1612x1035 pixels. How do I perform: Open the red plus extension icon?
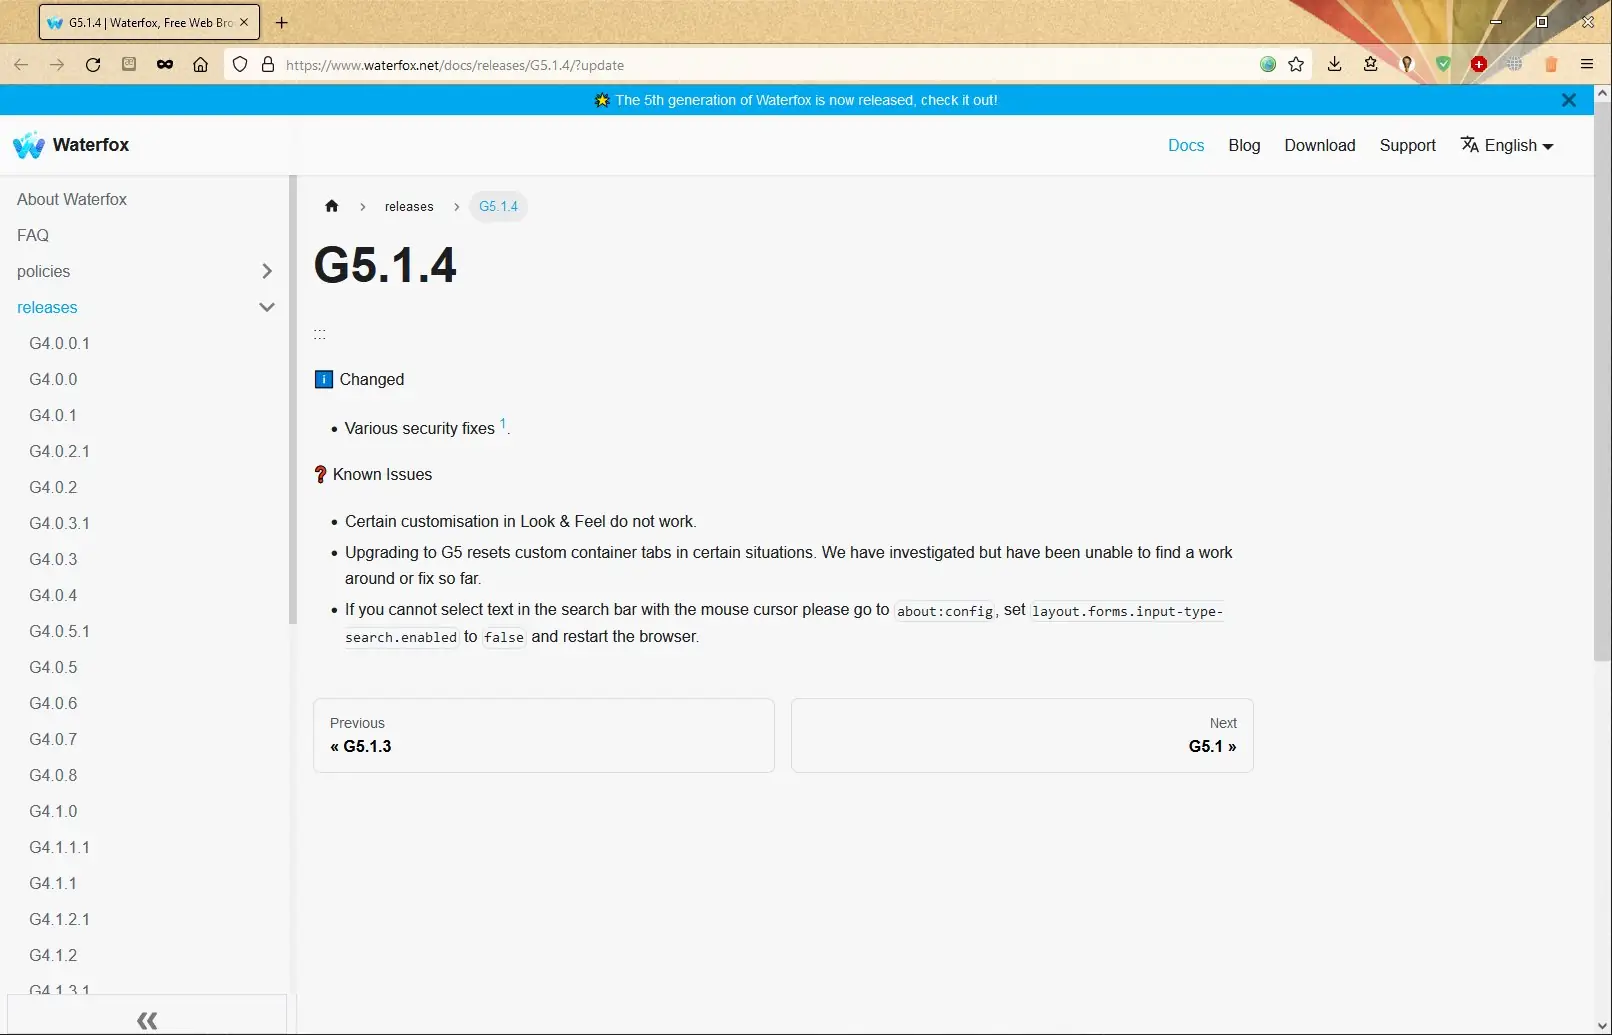(x=1479, y=65)
